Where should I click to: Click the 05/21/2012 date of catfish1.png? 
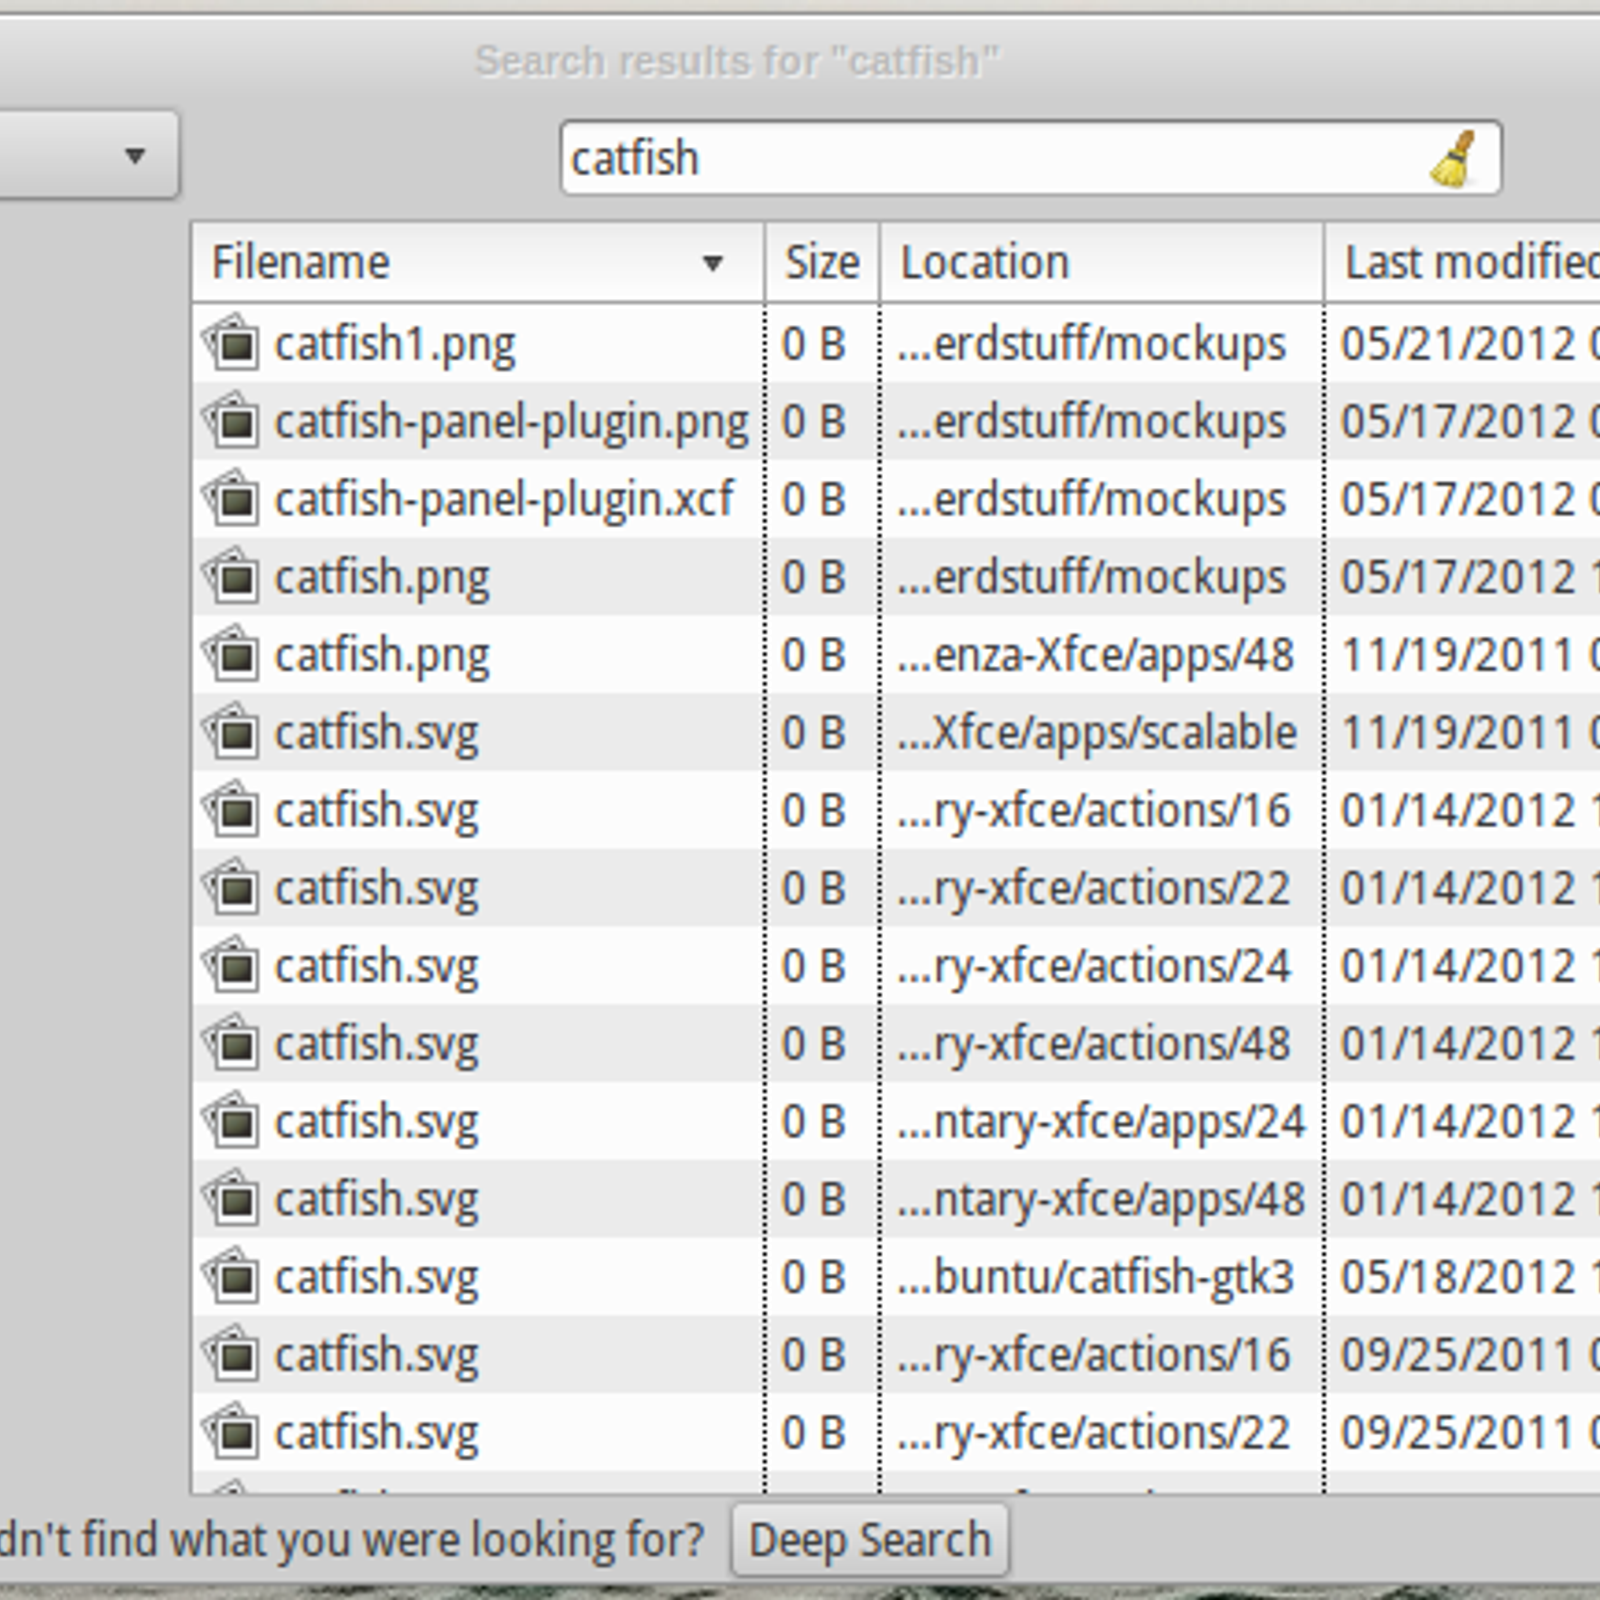1458,345
